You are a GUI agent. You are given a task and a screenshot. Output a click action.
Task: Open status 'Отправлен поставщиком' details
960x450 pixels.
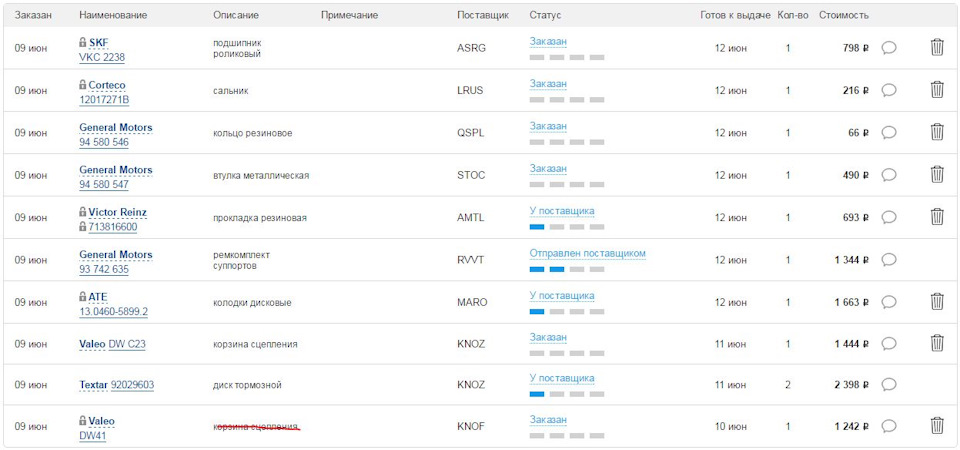tap(587, 254)
